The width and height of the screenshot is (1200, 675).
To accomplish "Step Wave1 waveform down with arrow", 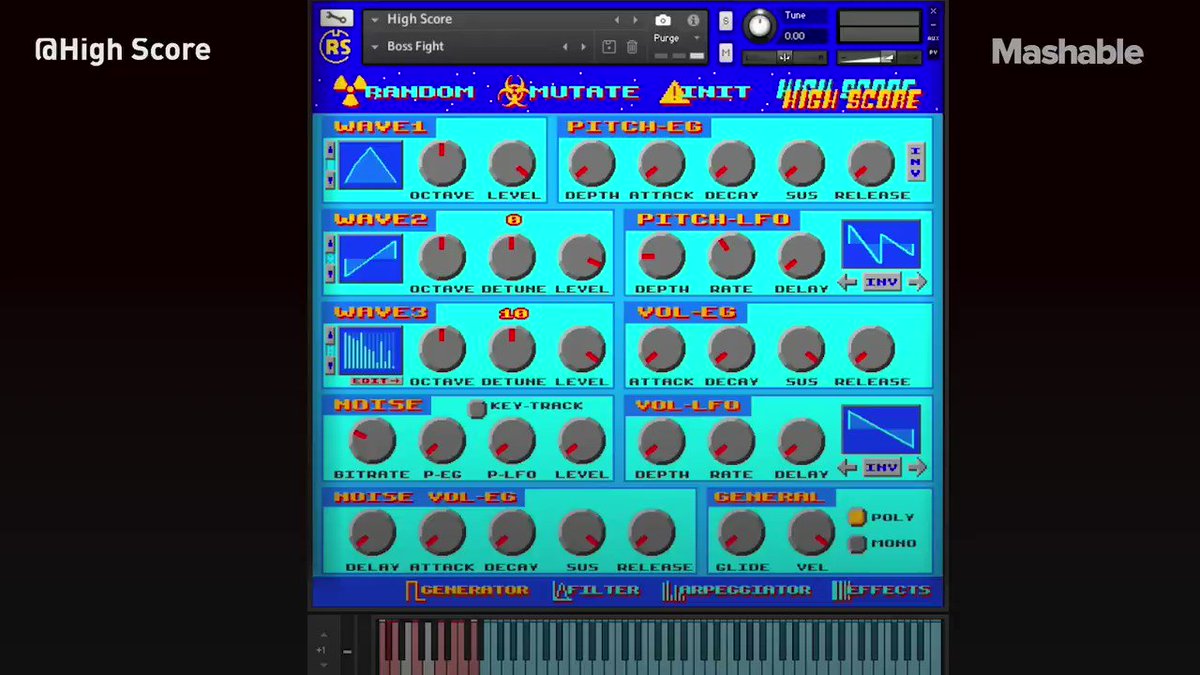I will [330, 179].
